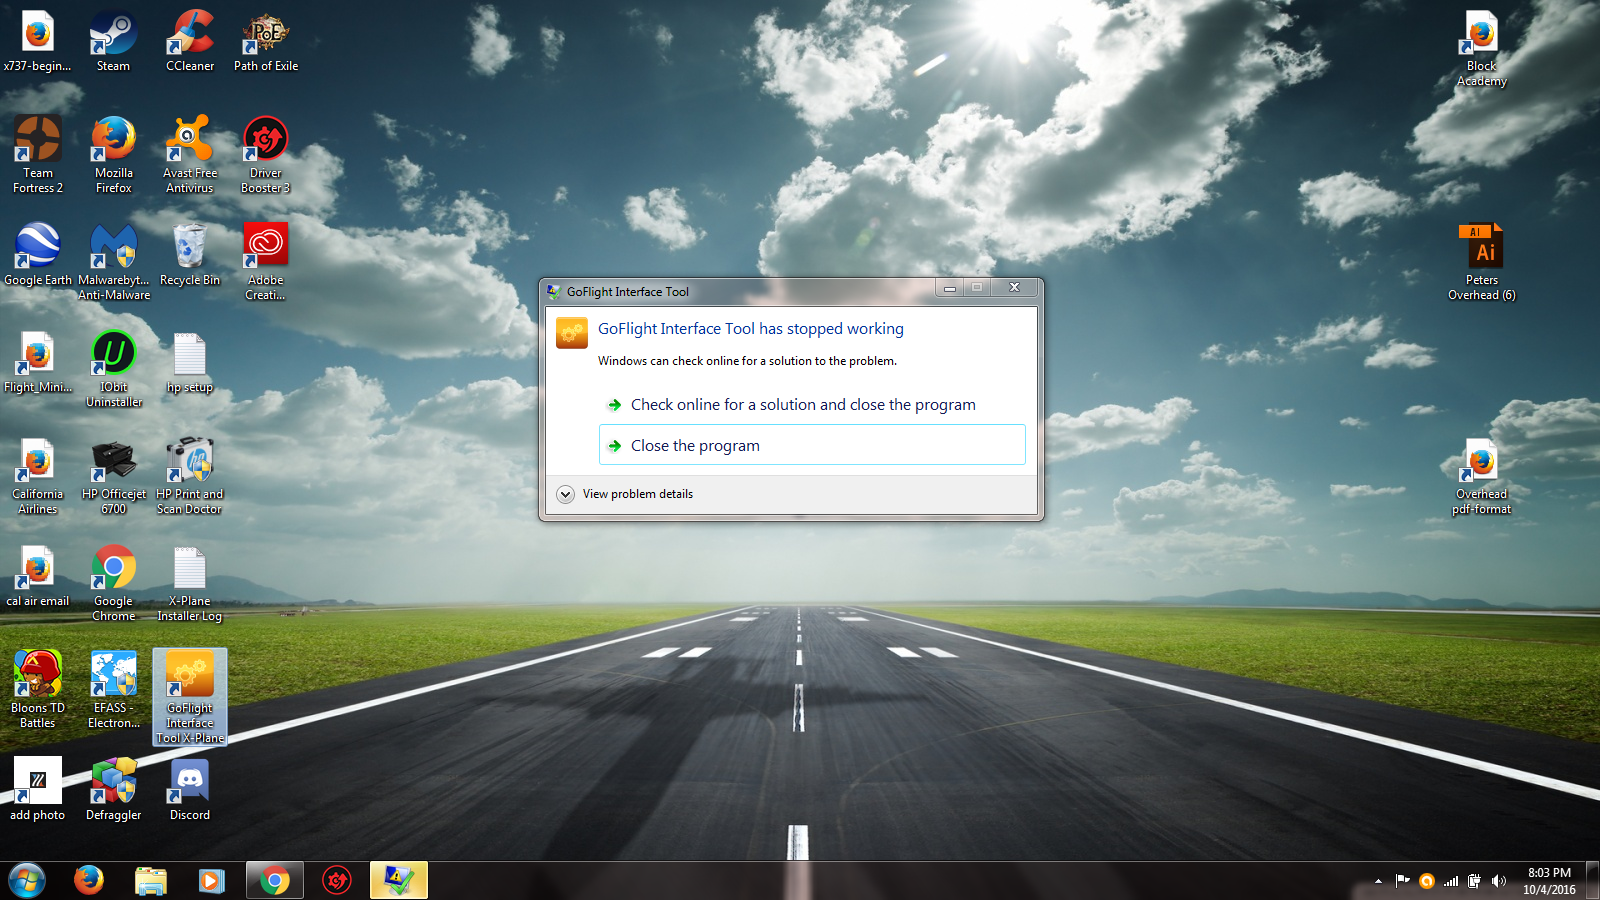Open Windows Explorer from the taskbar
Screen dimensions: 1600x900
[x=151, y=880]
